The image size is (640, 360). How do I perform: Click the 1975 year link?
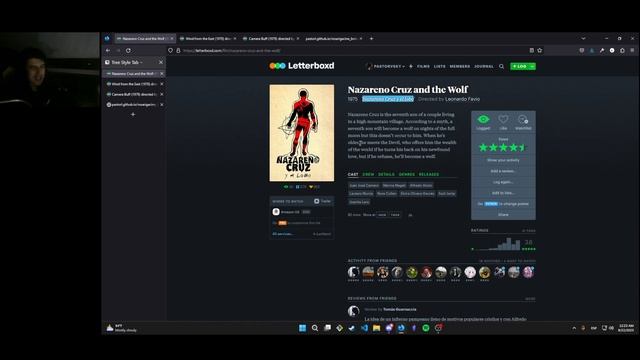[x=352, y=99]
